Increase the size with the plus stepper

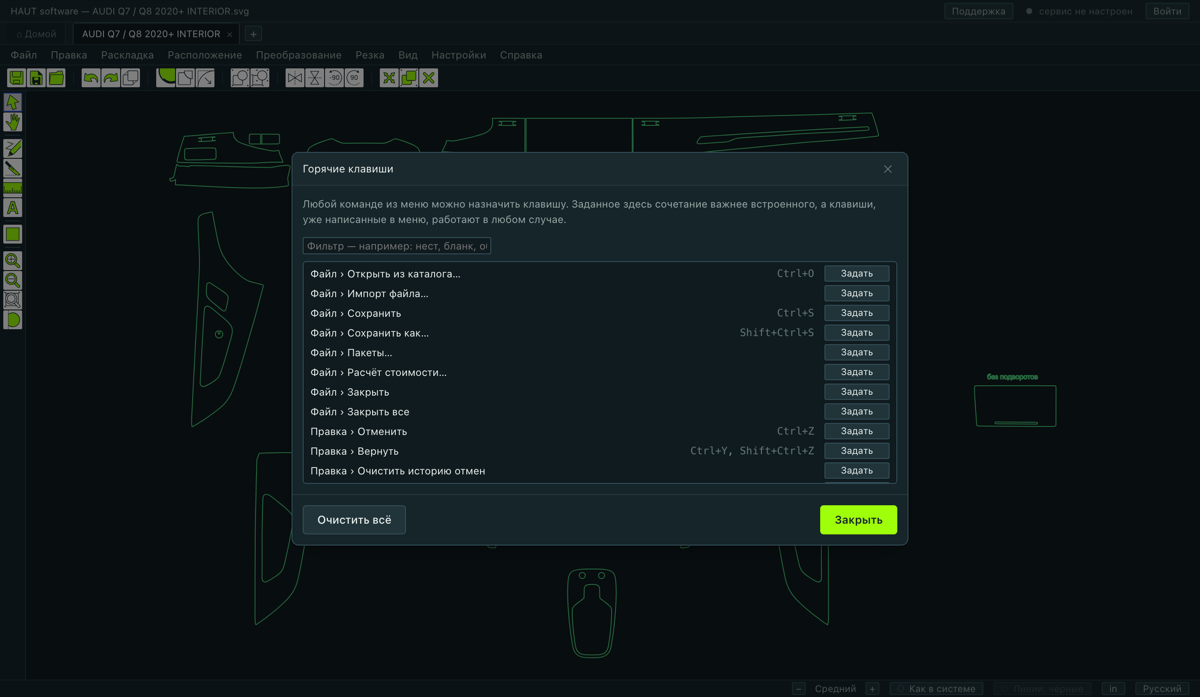coord(872,688)
